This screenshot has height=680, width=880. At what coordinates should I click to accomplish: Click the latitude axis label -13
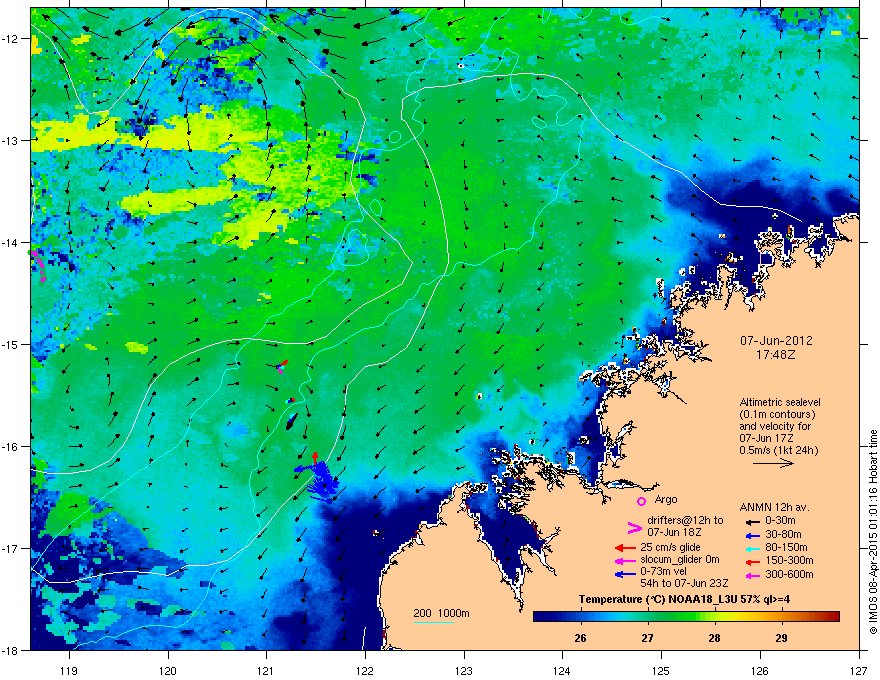point(11,140)
